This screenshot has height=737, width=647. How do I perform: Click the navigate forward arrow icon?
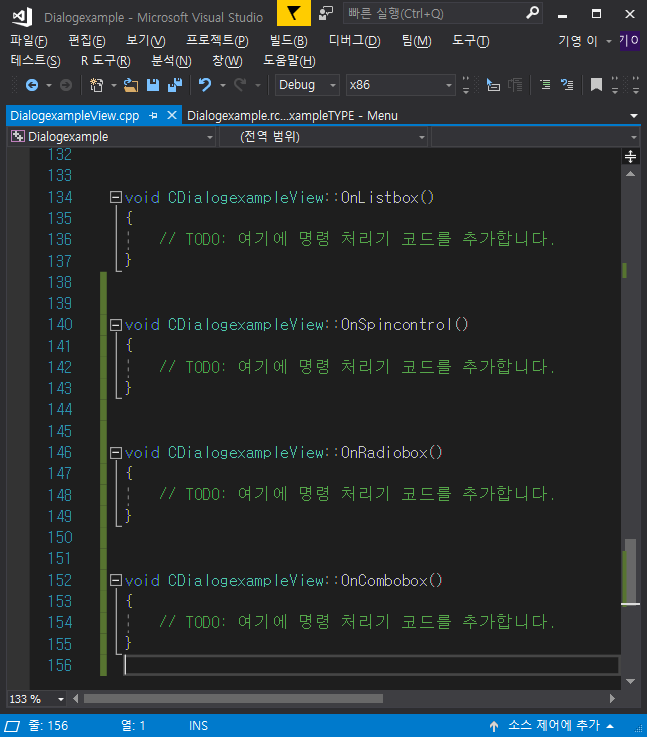[66, 85]
